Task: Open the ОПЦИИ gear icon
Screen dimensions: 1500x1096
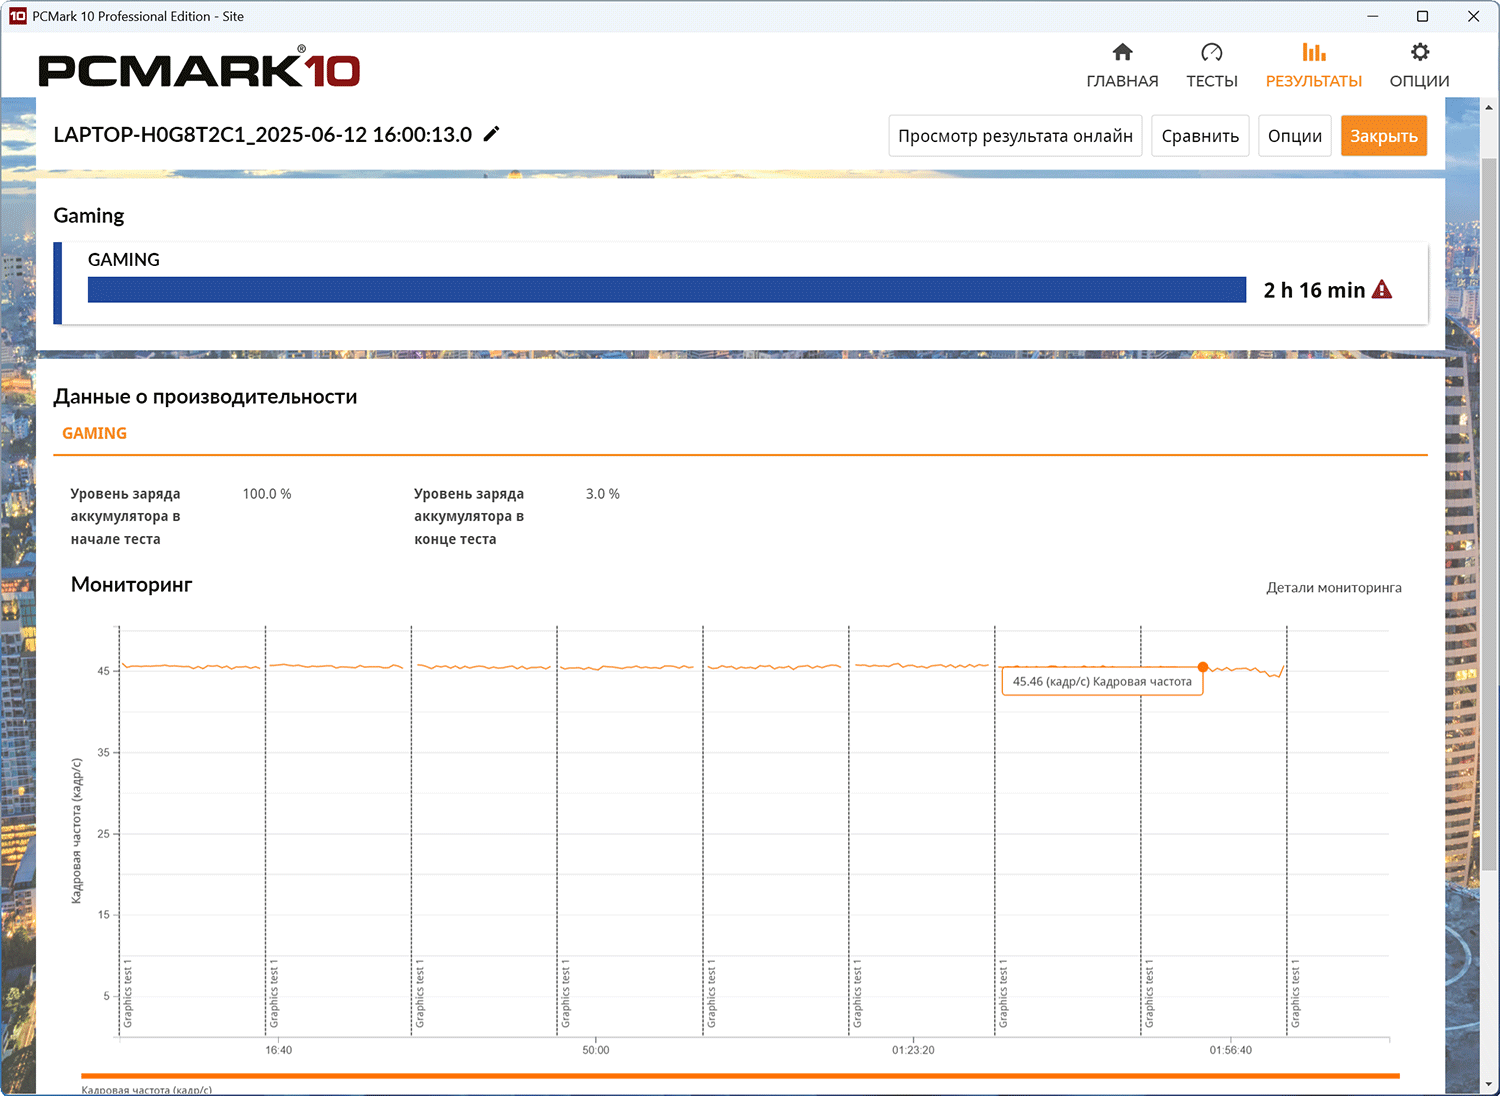Action: [1419, 52]
